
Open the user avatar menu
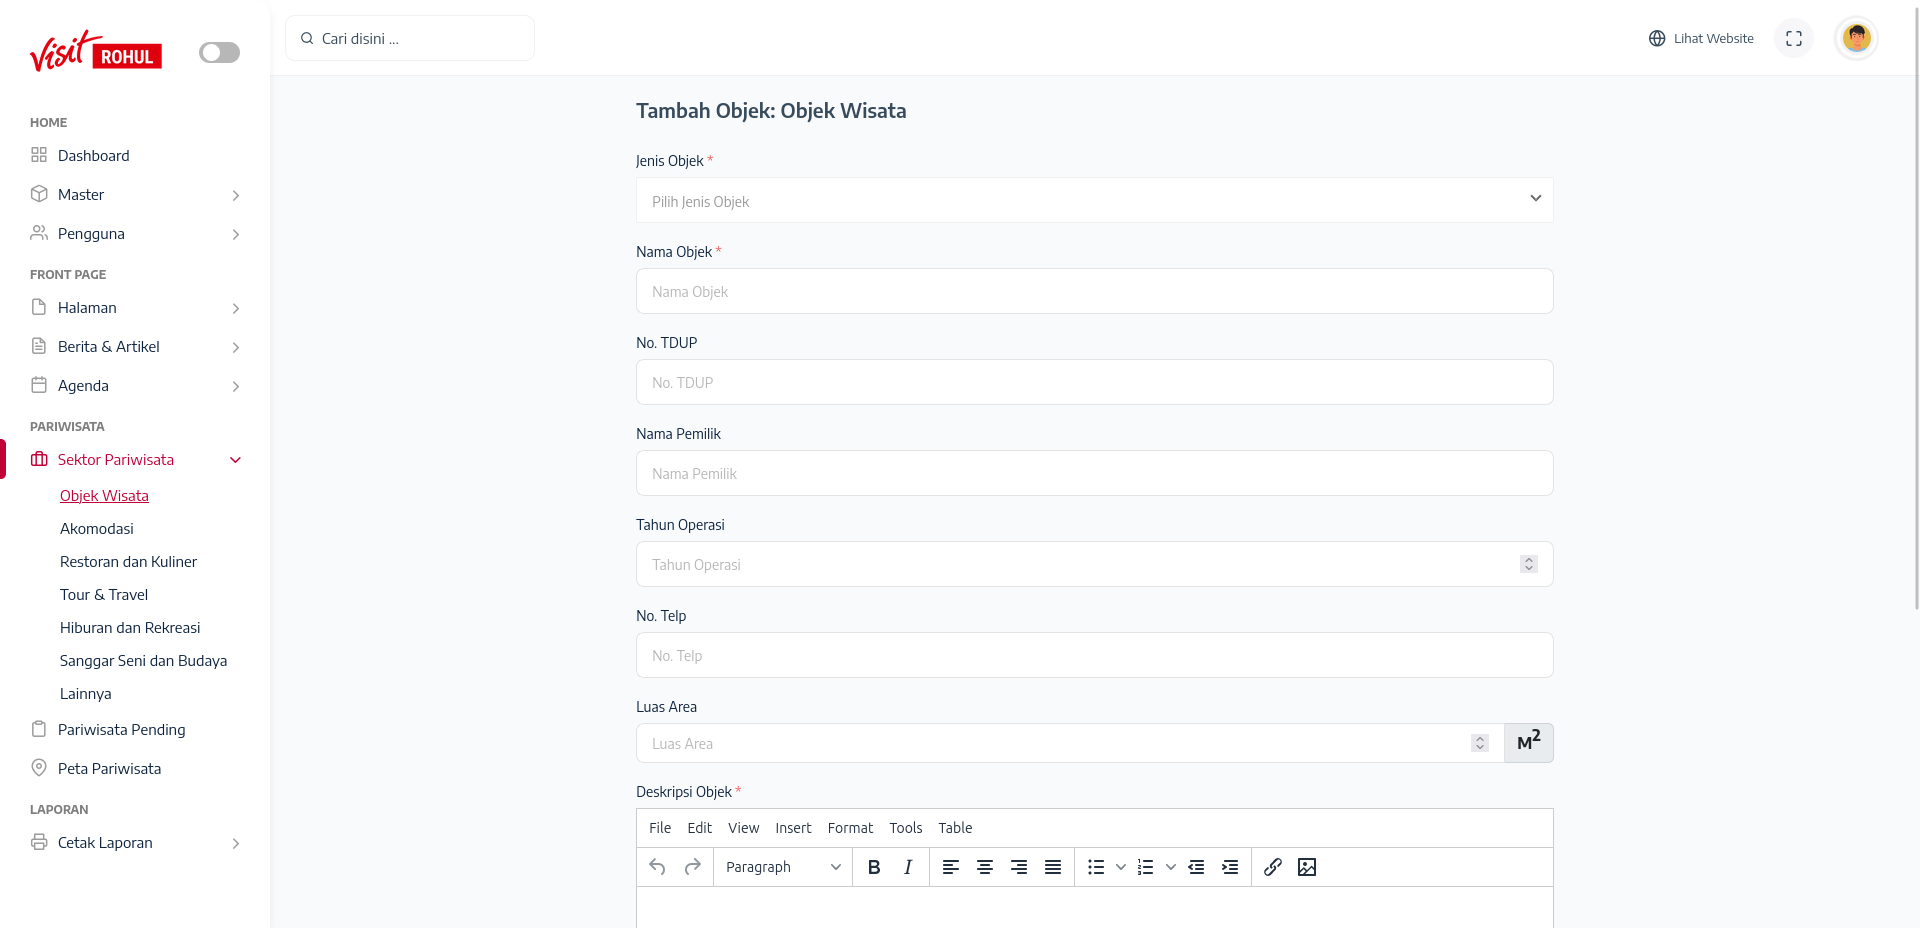[x=1857, y=38]
